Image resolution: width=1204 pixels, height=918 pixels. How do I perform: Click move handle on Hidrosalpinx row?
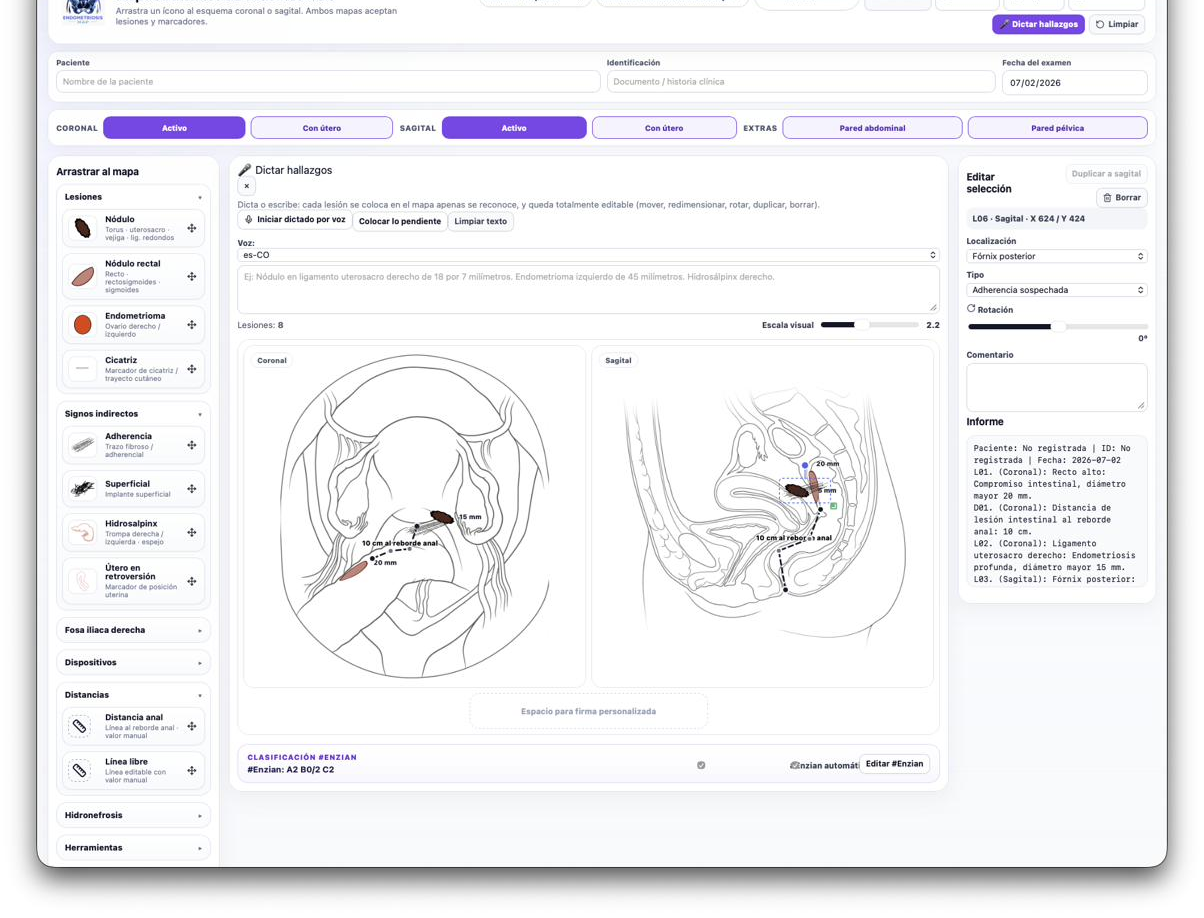191,533
